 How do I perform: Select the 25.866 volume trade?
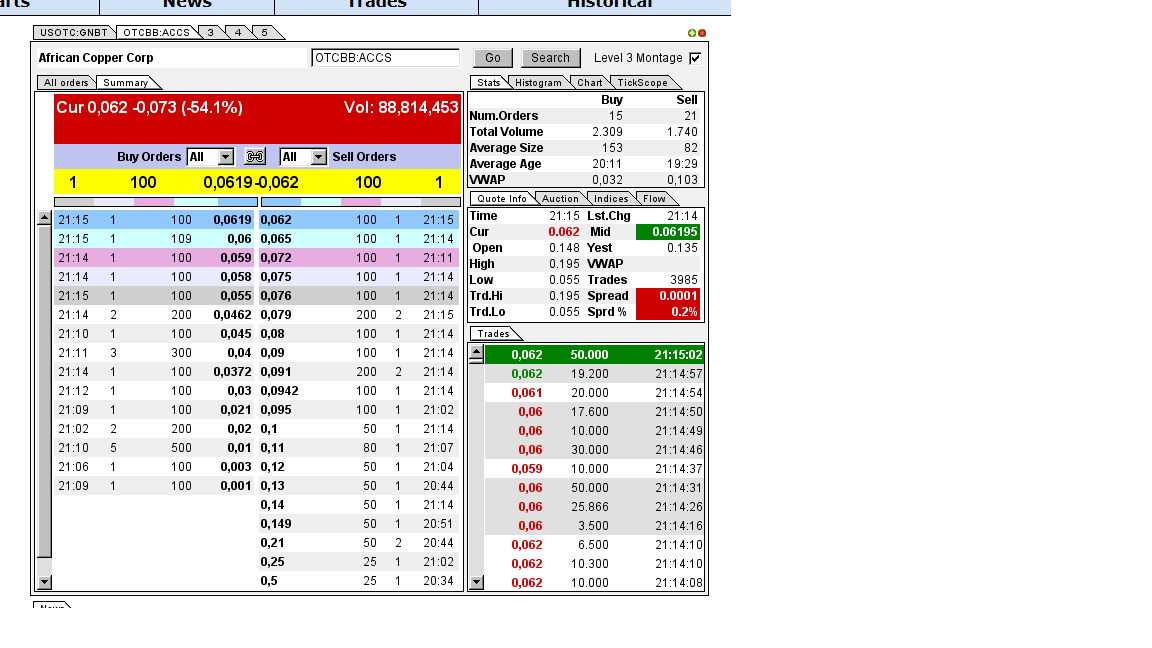coord(594,507)
